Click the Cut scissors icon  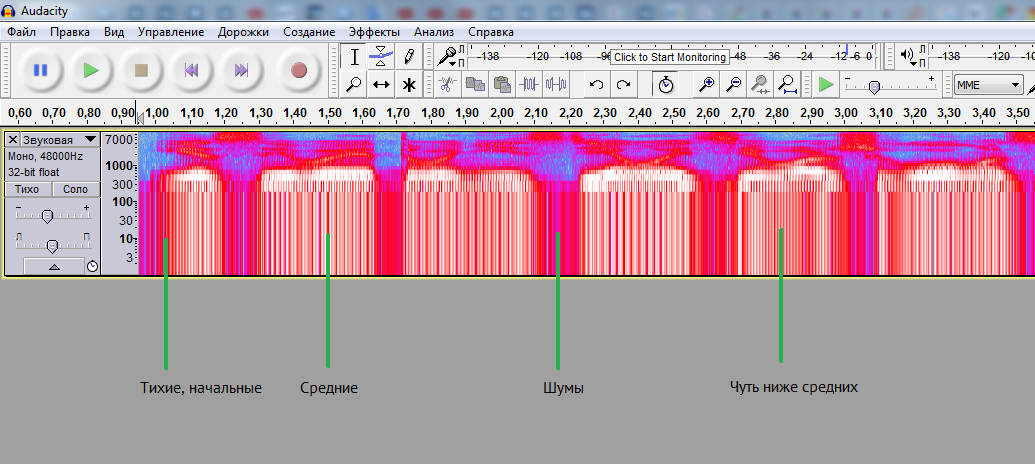(448, 84)
